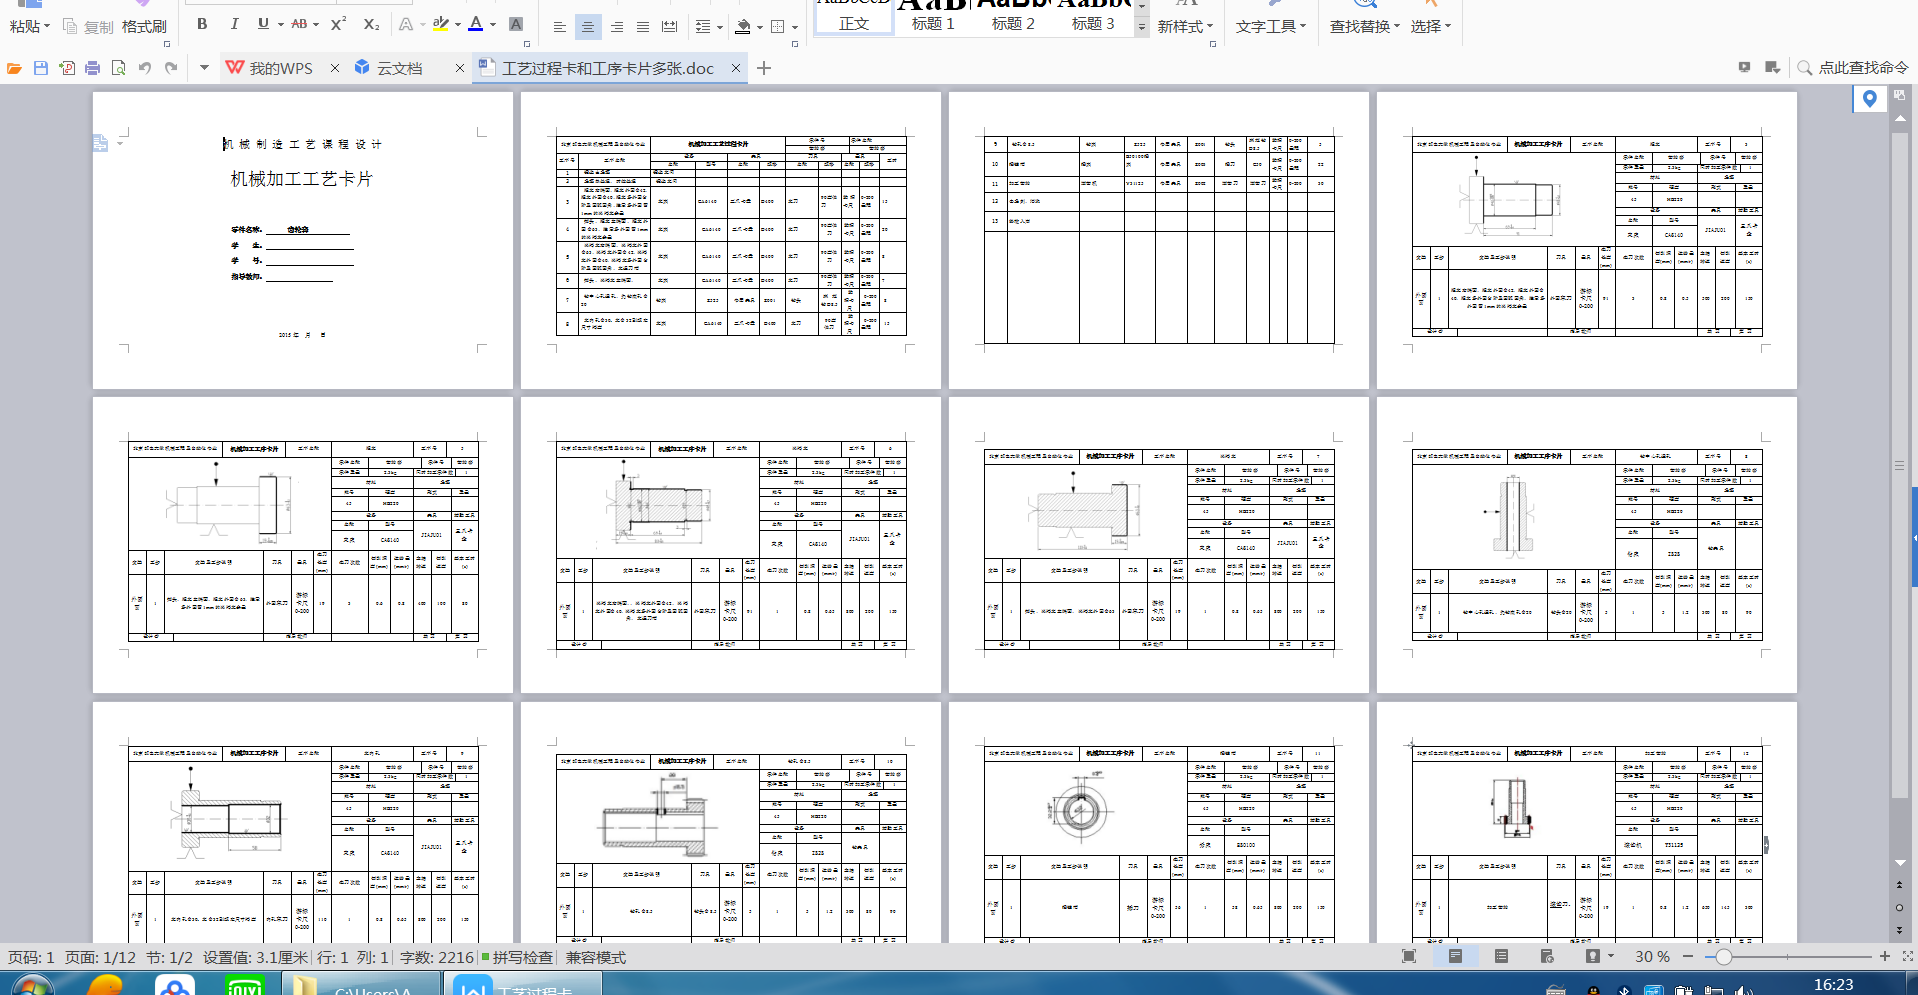The height and width of the screenshot is (995, 1918).
Task: Open the navigation pane location icon
Action: point(1869,99)
